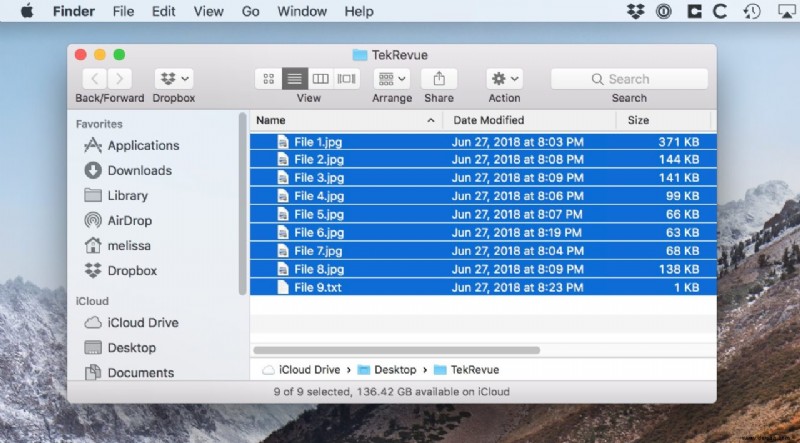
Task: Open the Dropbox toolbar dropdown
Action: (x=174, y=79)
